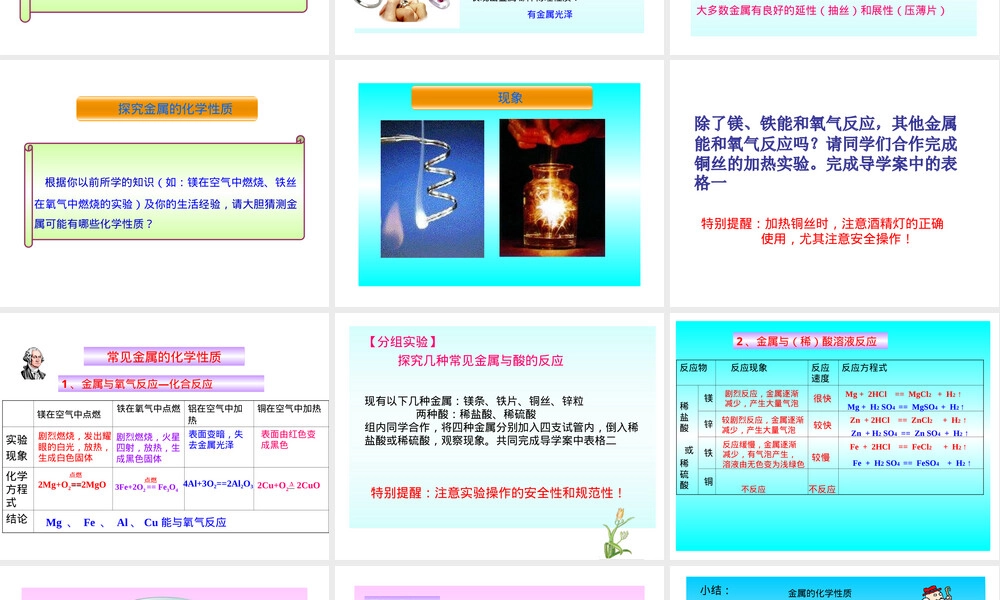The width and height of the screenshot is (1000, 600).
Task: Select the green scroll text starting 根据你以前所学的知识
Action: [x=165, y=203]
